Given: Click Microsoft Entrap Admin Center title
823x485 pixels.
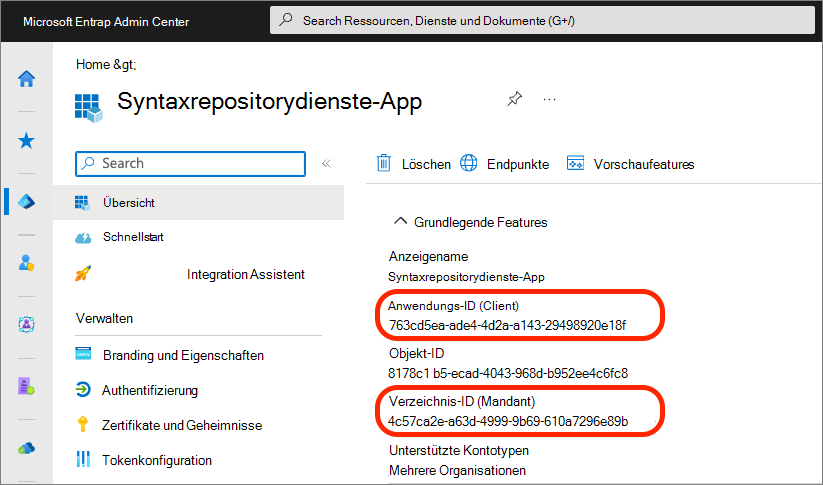Looking at the screenshot, I should [x=106, y=22].
